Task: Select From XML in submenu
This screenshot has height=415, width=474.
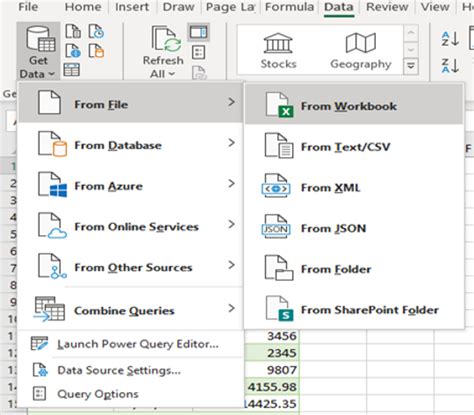Action: point(354,187)
